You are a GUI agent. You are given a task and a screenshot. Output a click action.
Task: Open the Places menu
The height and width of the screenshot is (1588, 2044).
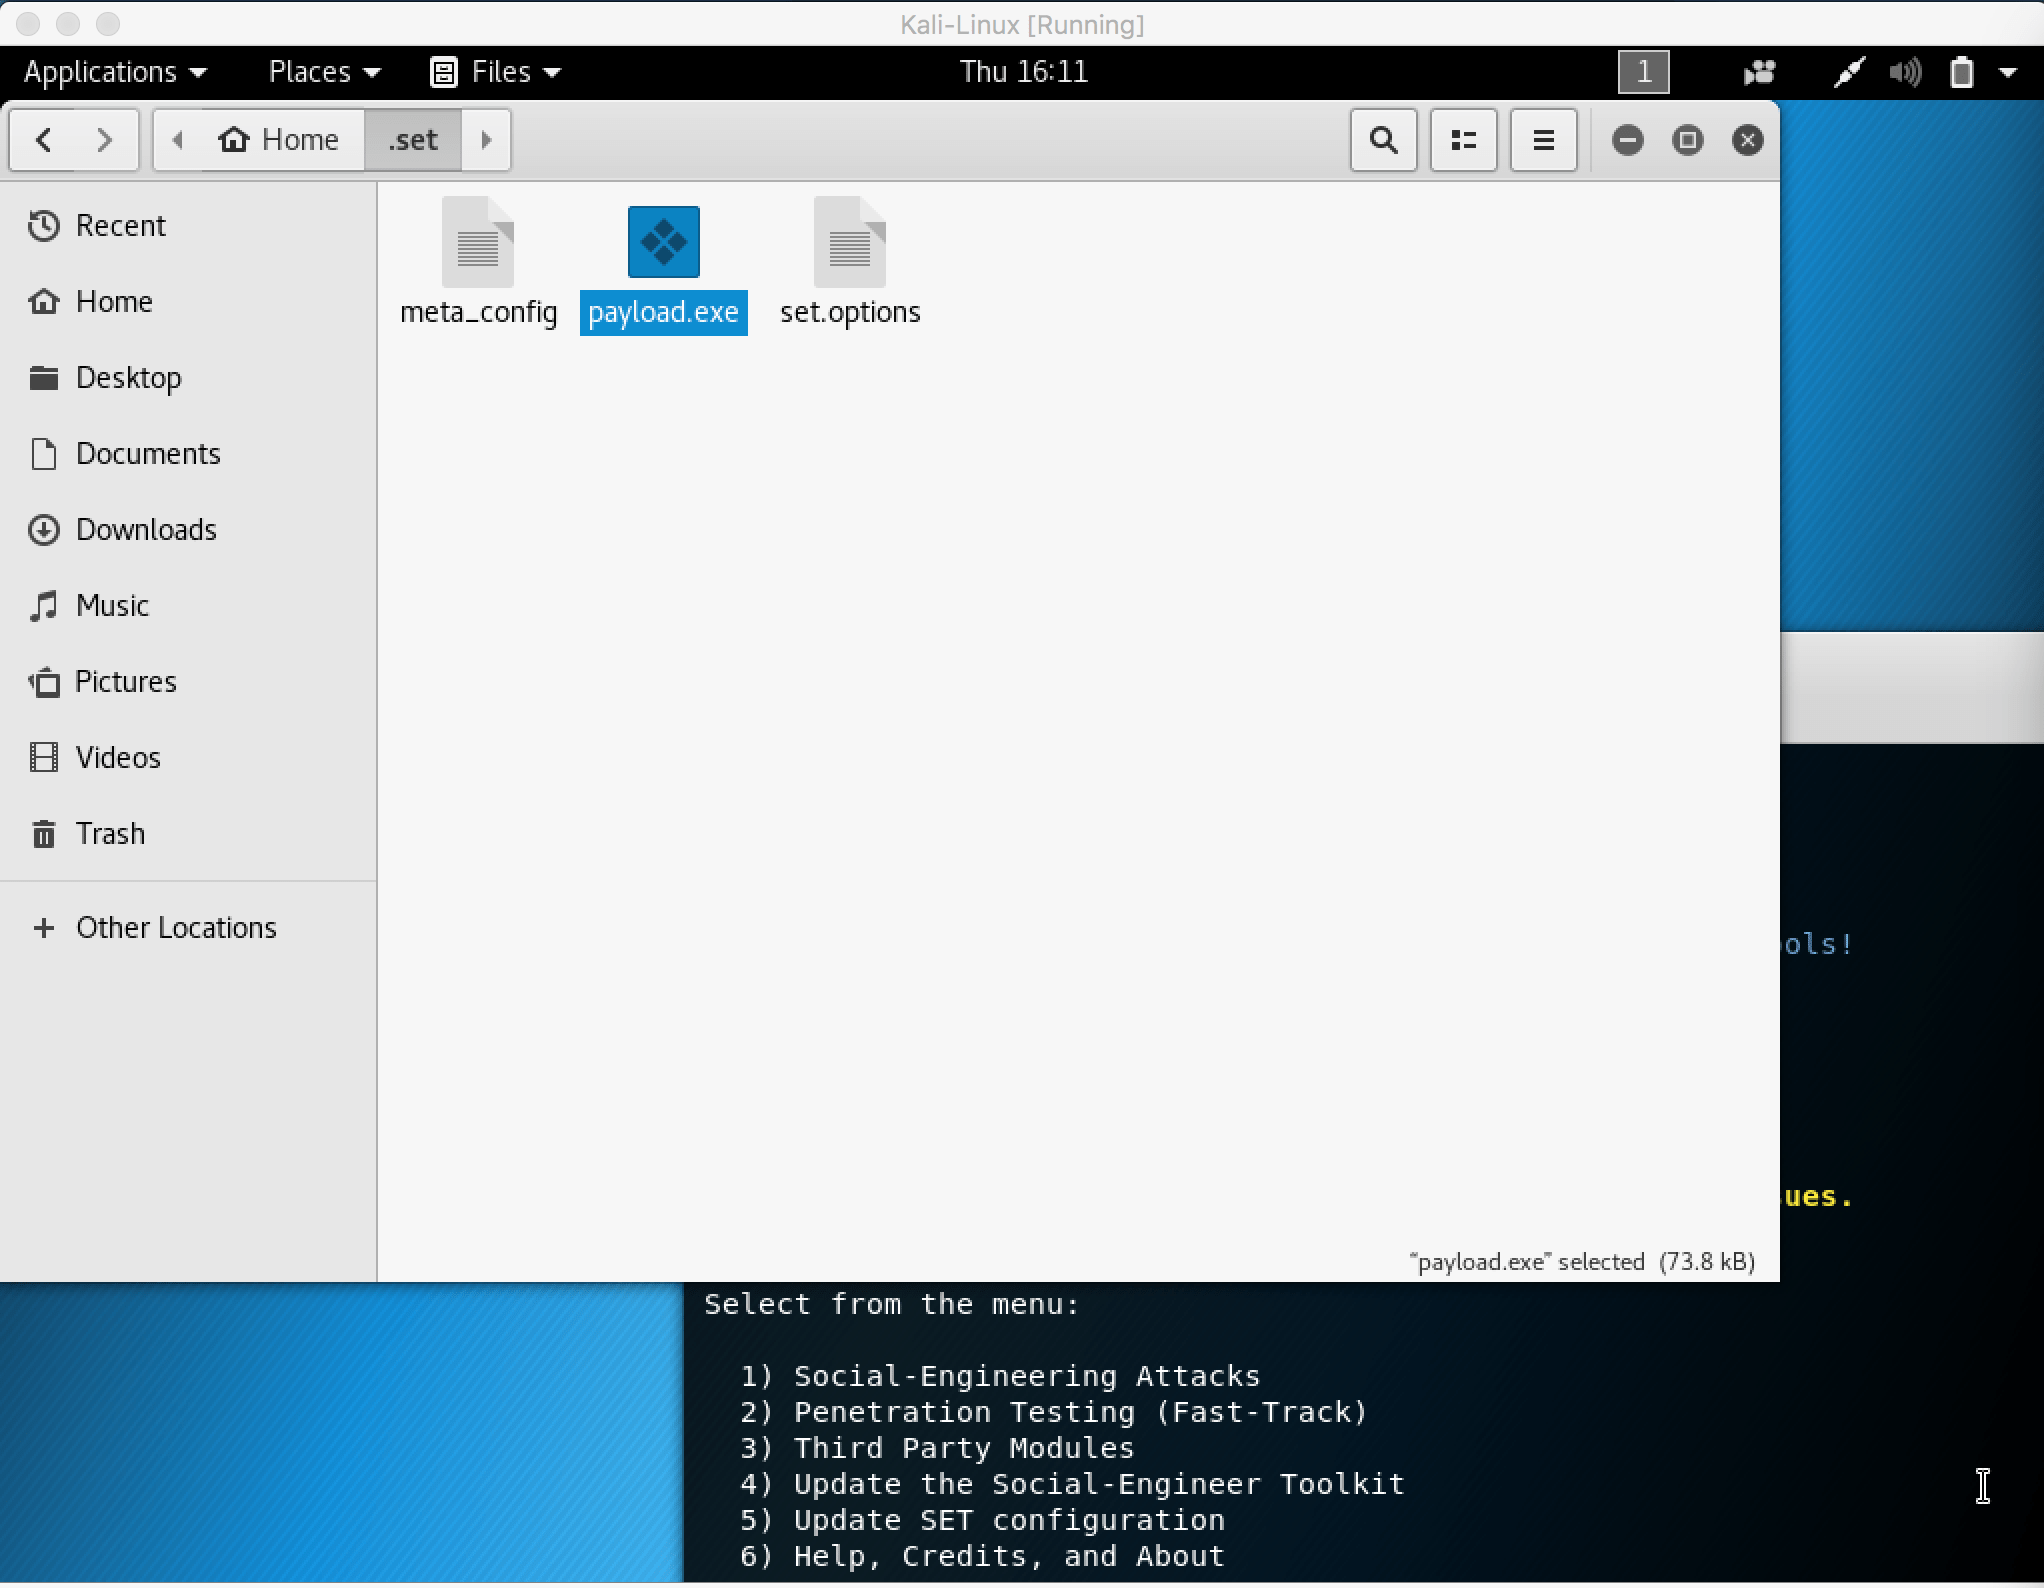324,72
